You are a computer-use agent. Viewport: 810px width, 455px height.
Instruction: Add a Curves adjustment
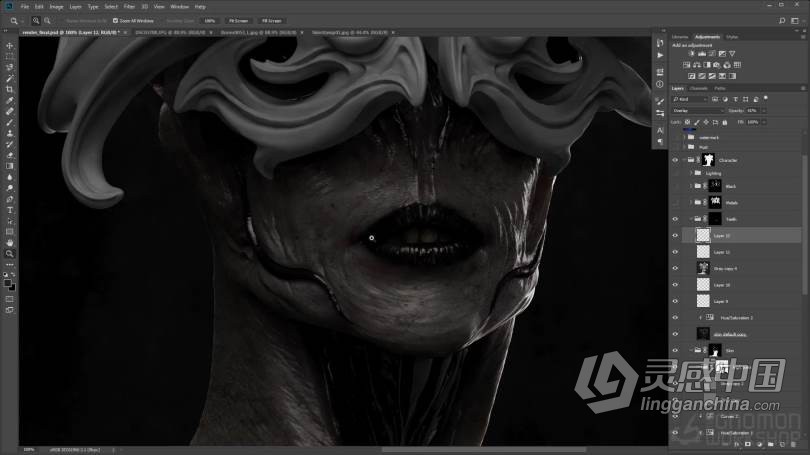[712, 54]
